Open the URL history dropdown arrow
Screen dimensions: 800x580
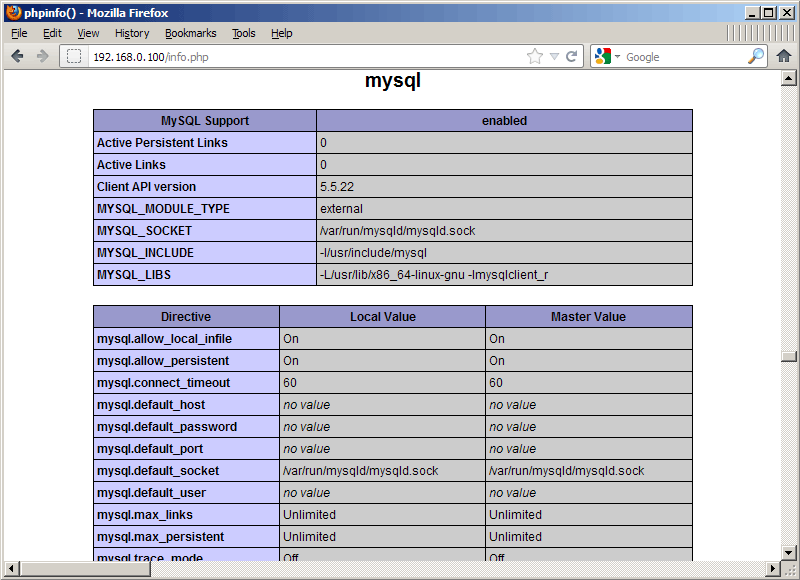point(555,56)
